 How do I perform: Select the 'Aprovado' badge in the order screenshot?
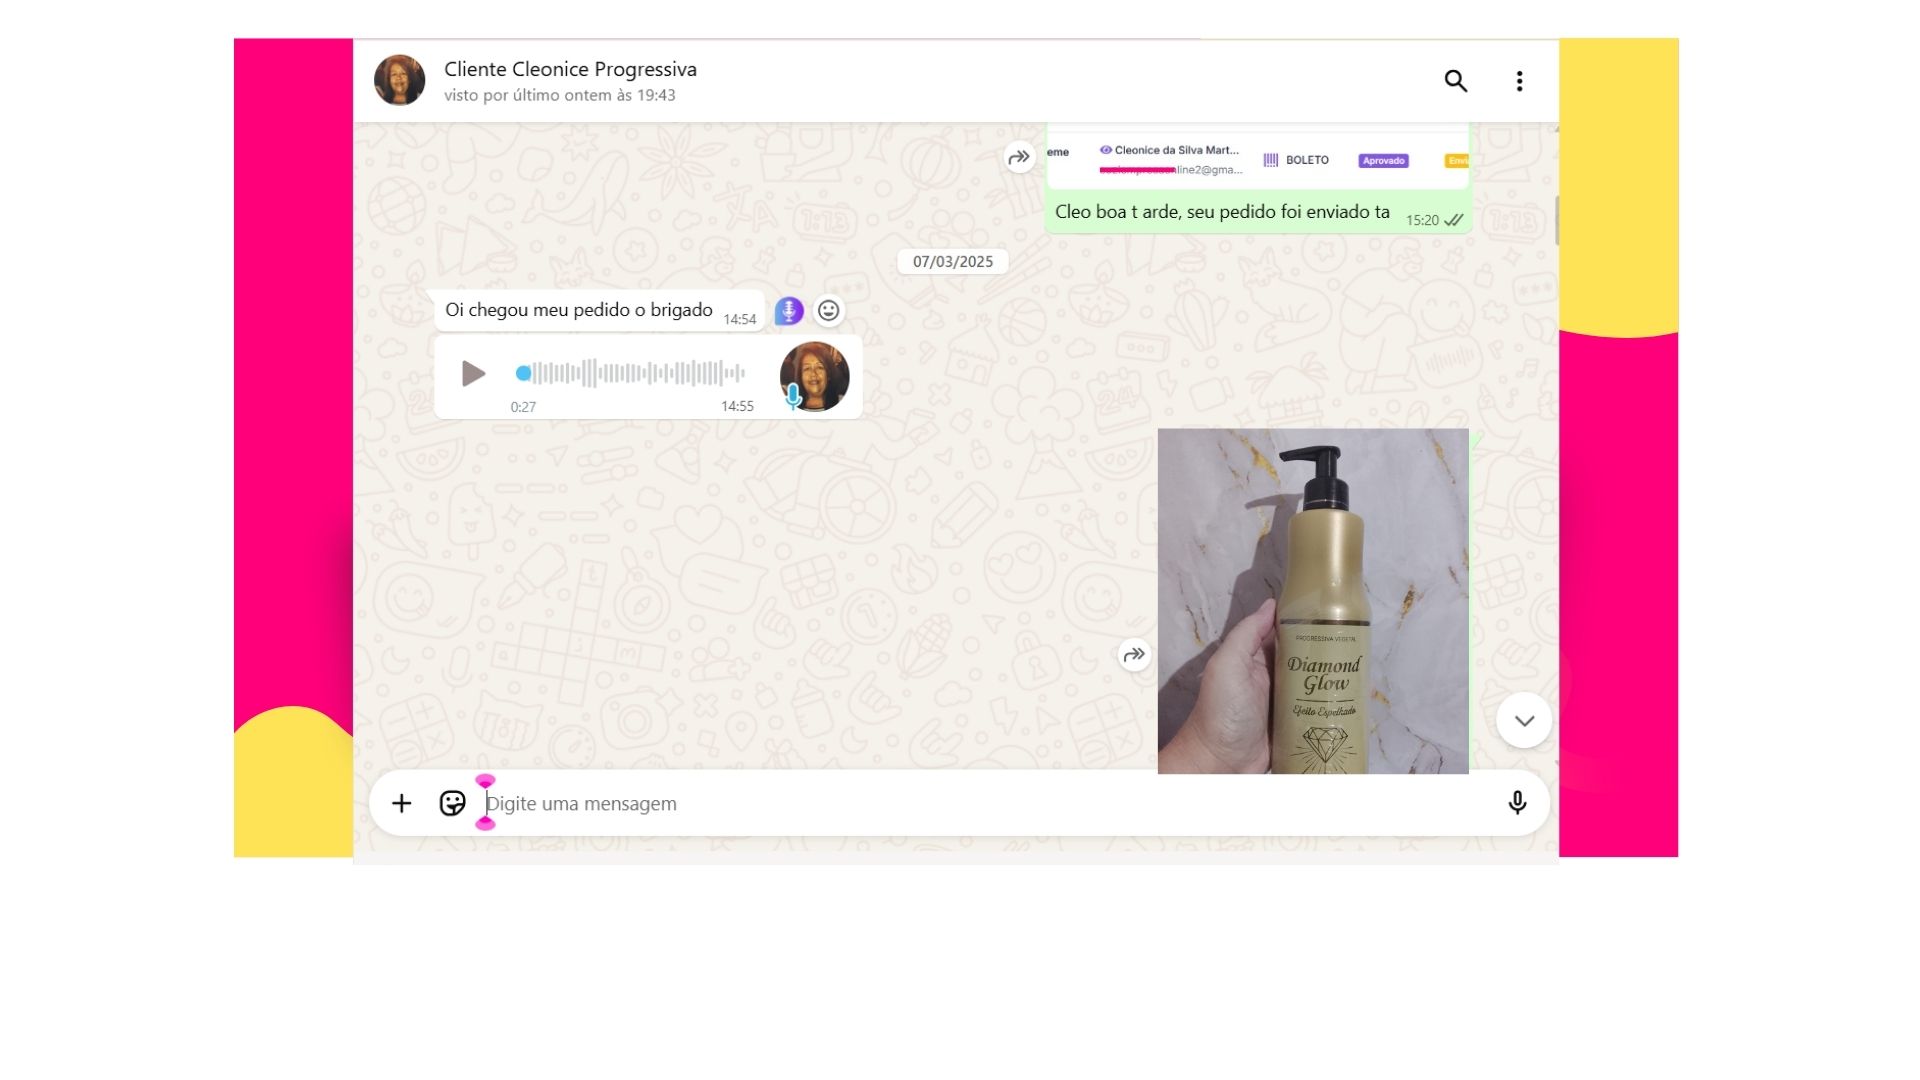(1383, 160)
